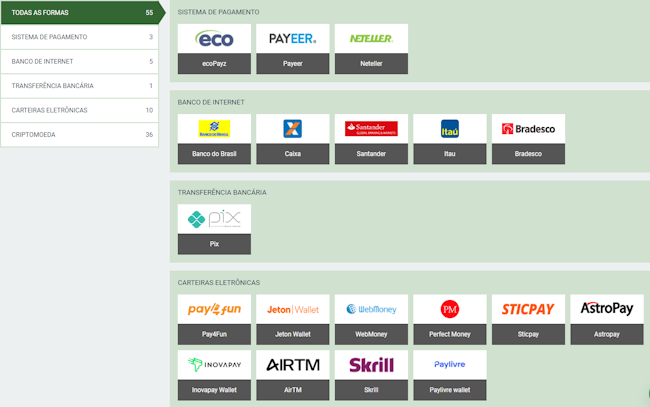Click the count 10 beside Carteiras Eletrônicas
This screenshot has height=407, width=650.
pos(149,110)
